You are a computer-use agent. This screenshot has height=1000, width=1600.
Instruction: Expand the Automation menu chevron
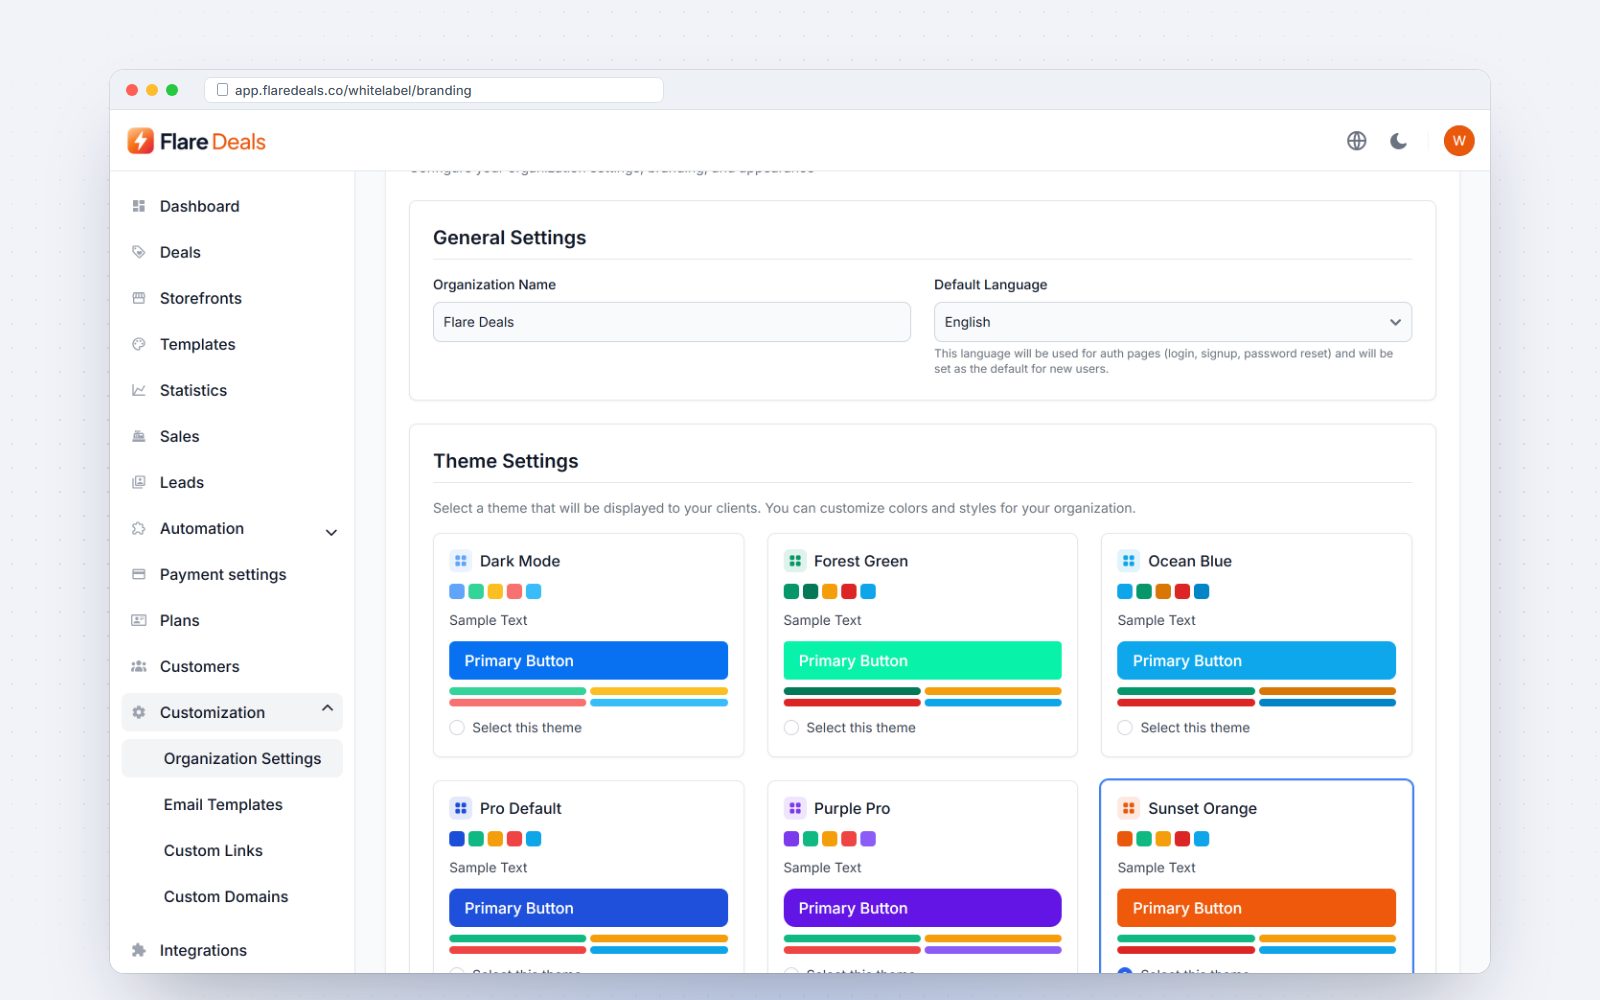331,532
